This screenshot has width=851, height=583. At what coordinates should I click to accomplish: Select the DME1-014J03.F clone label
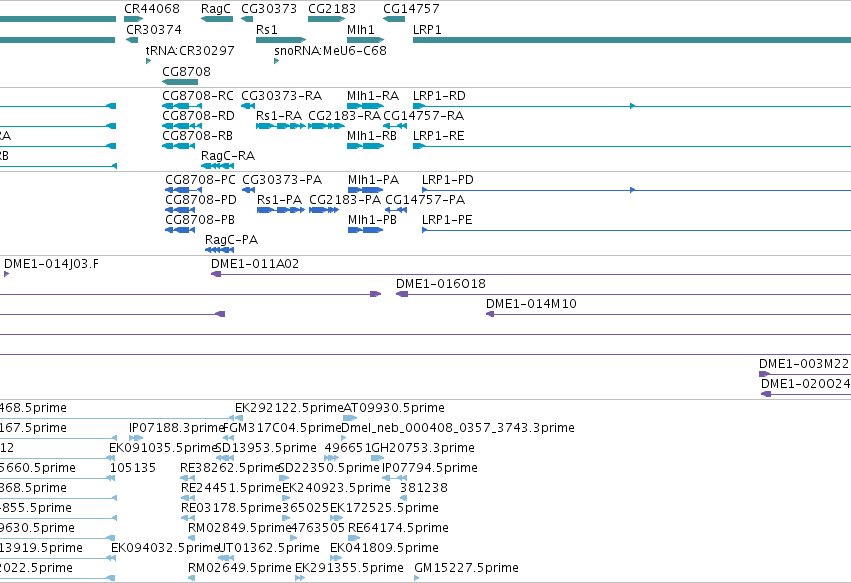[x=52, y=264]
